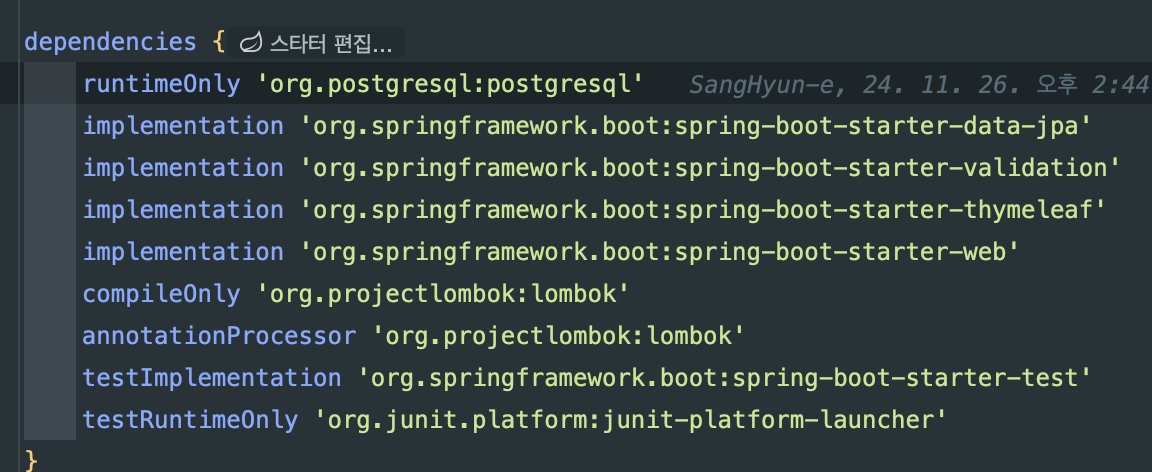Click the dependencies keyword
The image size is (1152, 472).
110,42
